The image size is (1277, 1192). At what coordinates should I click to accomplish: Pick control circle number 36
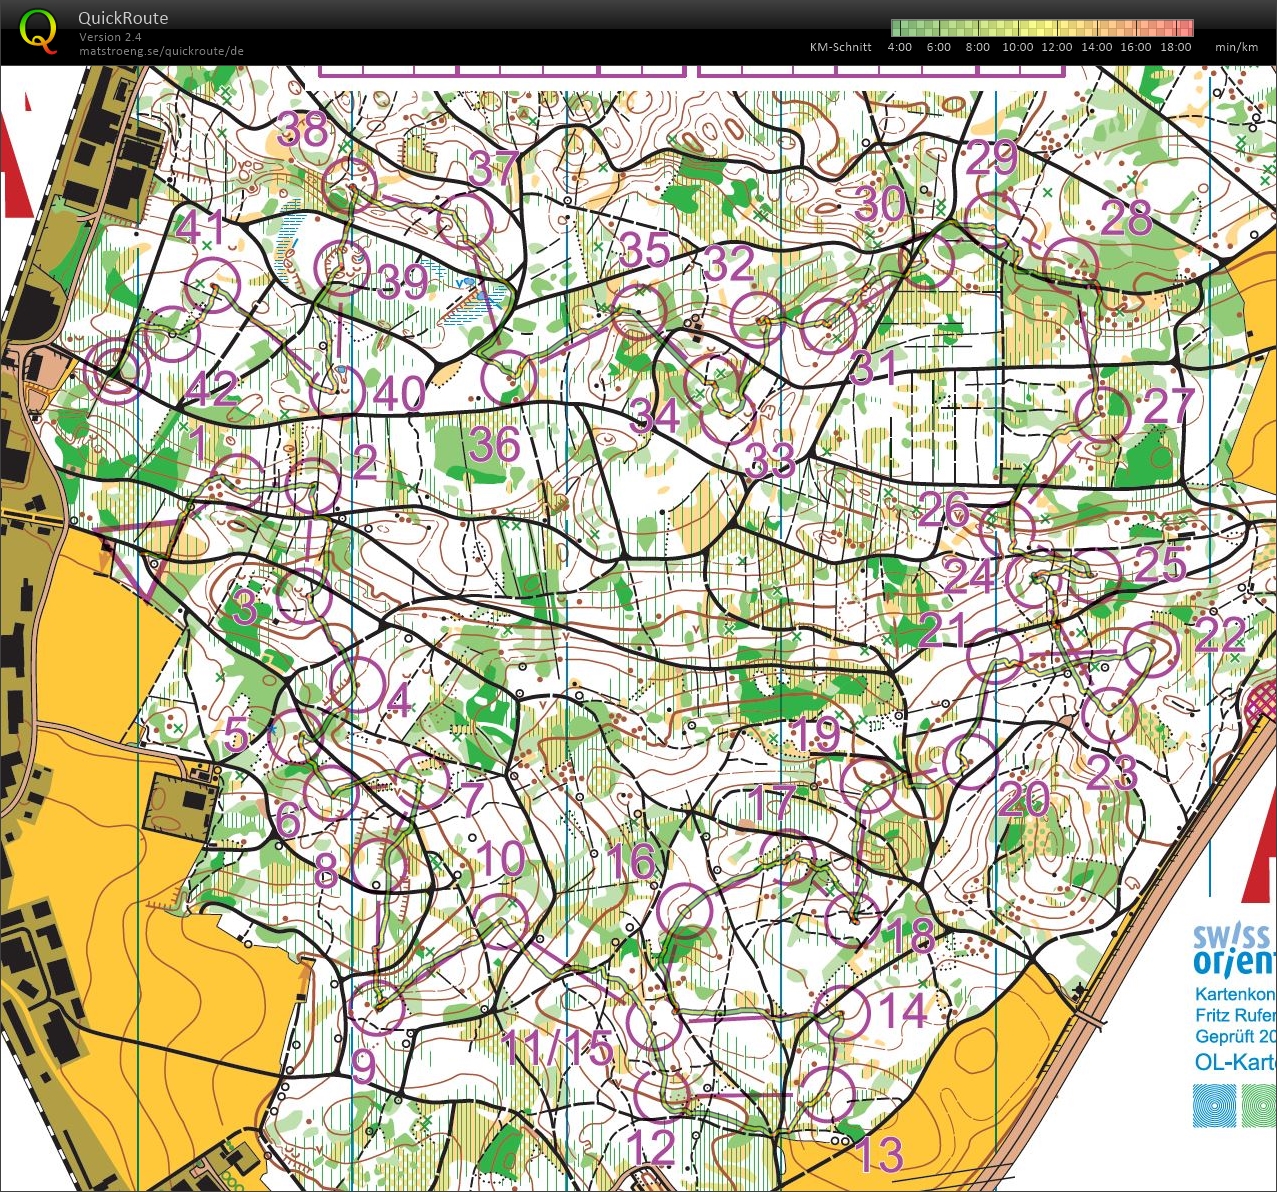click(508, 379)
